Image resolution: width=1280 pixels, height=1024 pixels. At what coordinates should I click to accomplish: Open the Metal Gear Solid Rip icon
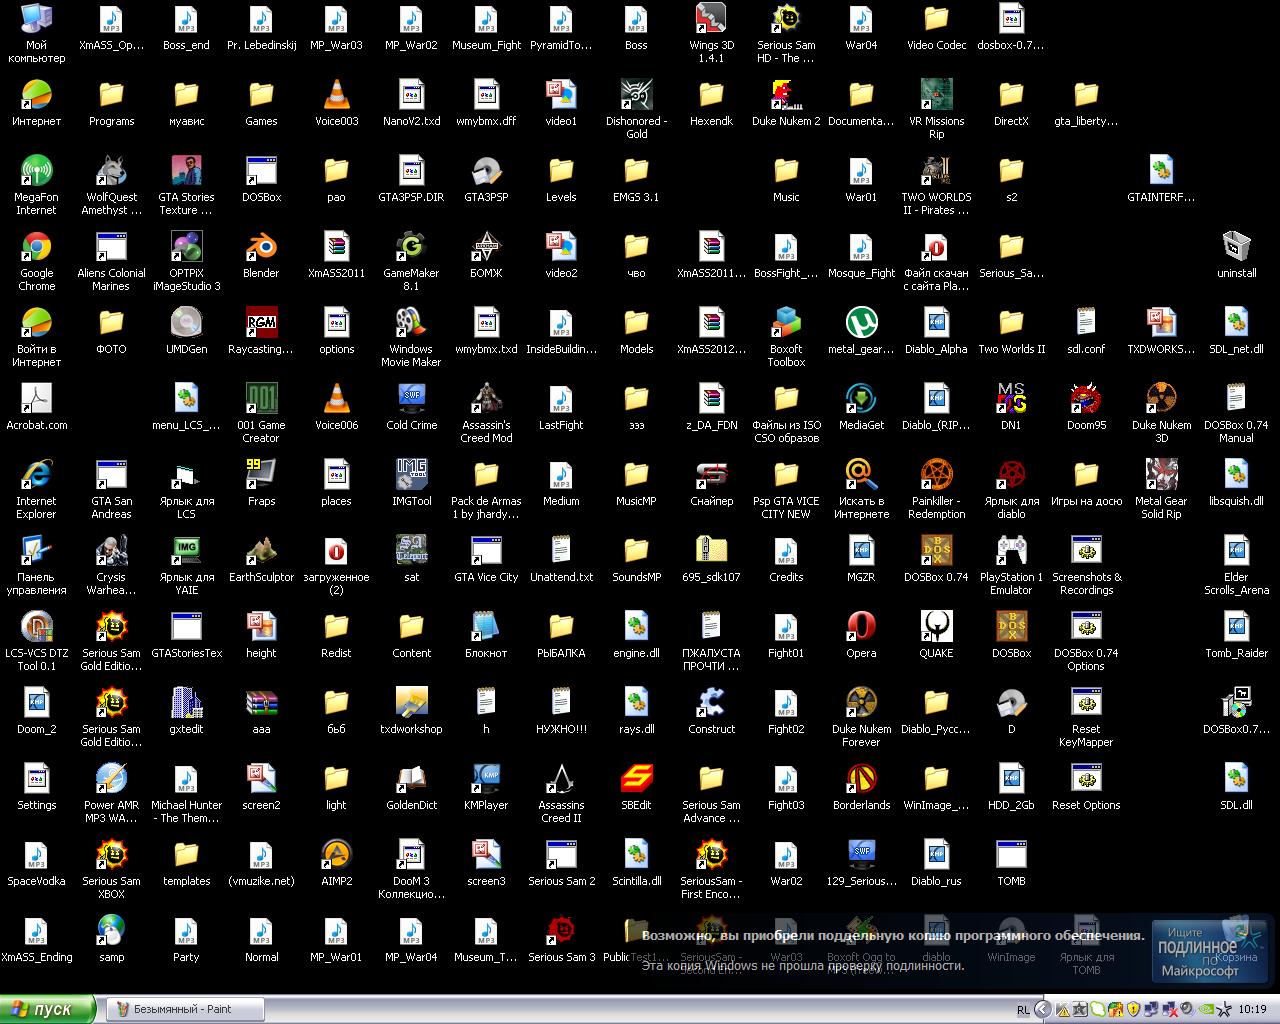(x=1161, y=474)
